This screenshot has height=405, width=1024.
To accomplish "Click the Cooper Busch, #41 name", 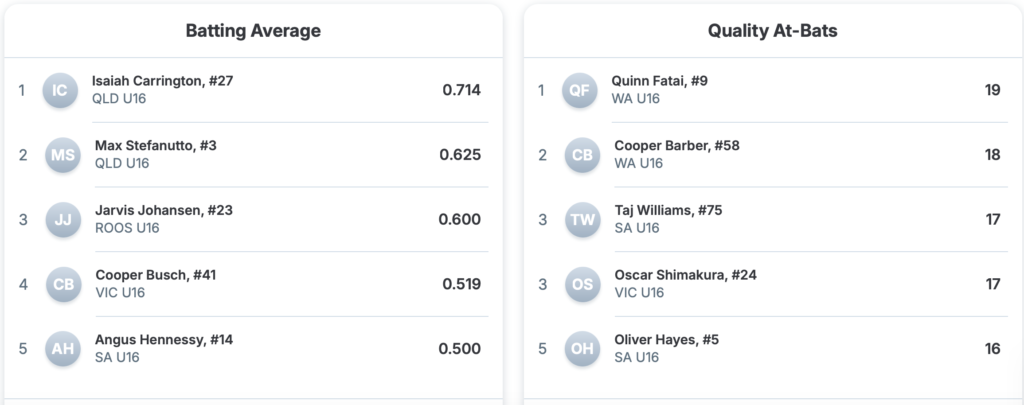I will pyautogui.click(x=156, y=275).
